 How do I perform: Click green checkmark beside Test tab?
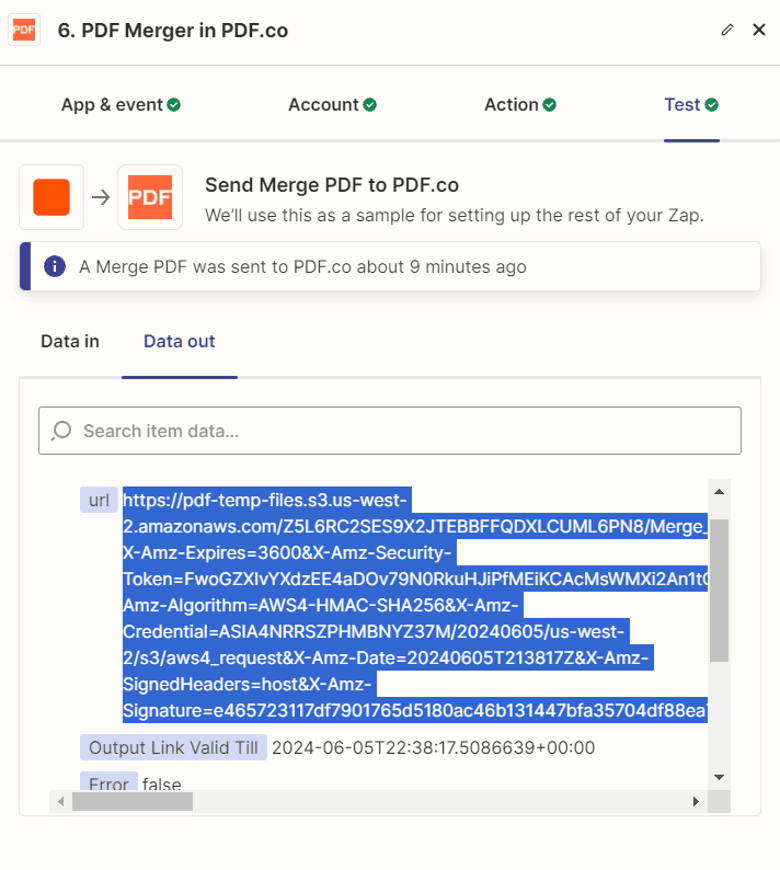(x=711, y=105)
